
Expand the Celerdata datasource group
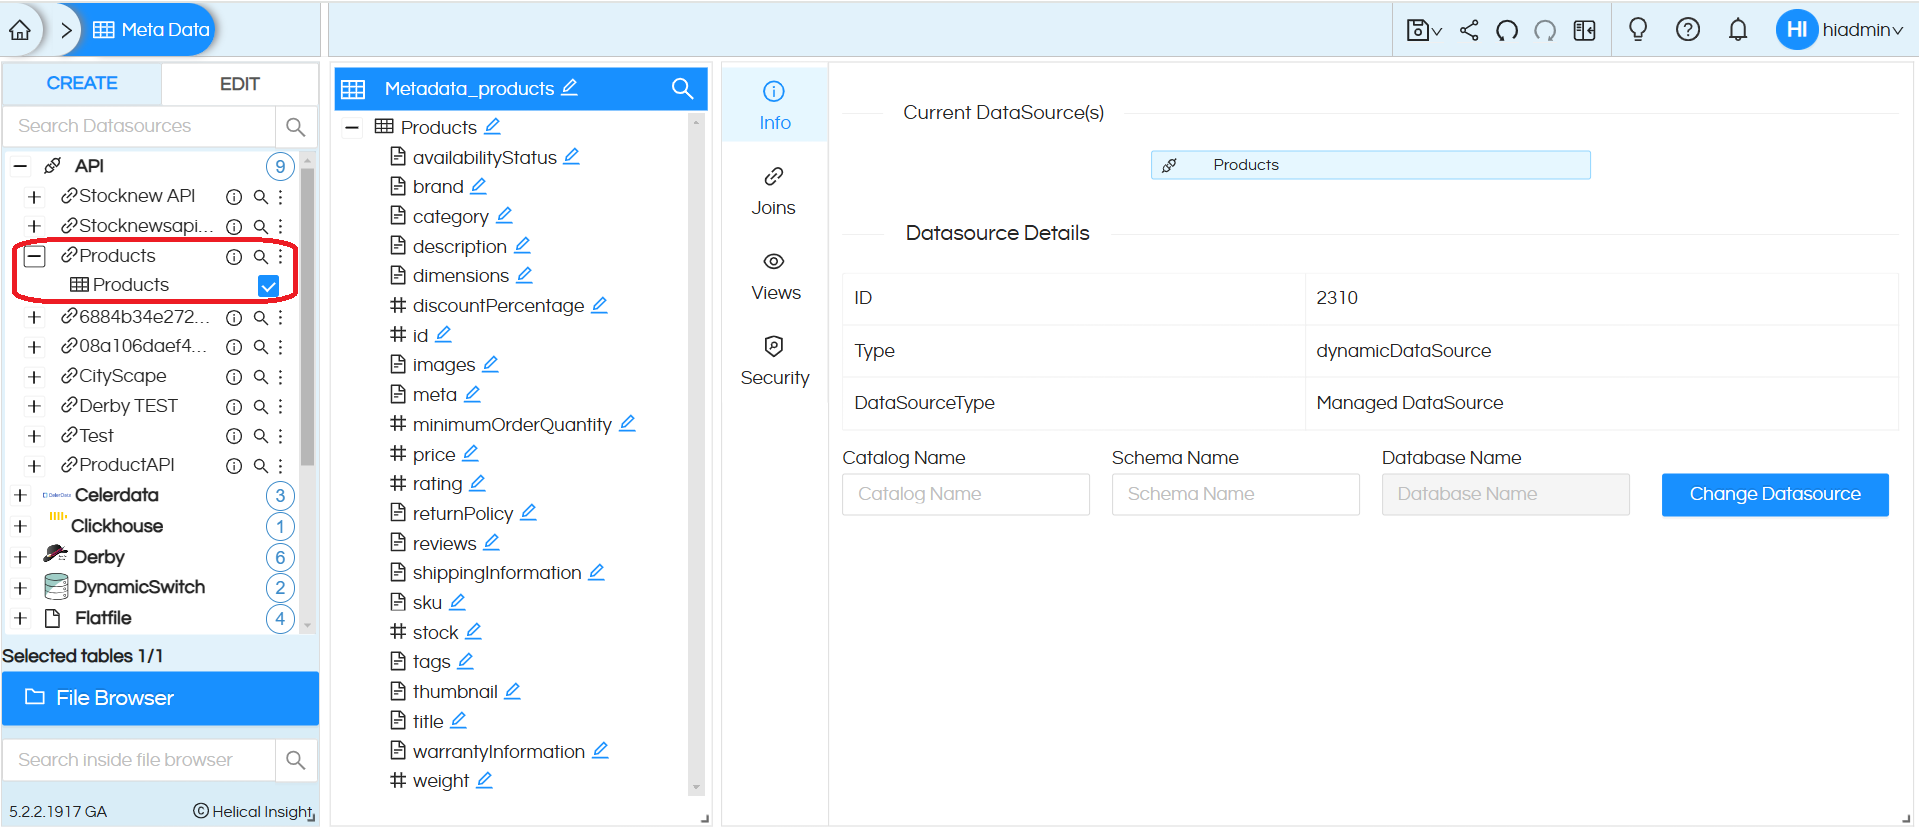(20, 496)
